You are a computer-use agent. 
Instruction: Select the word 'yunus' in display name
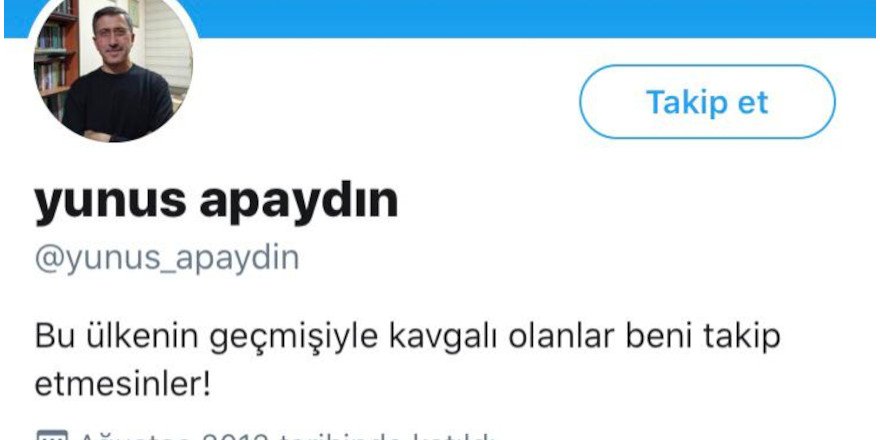point(111,203)
